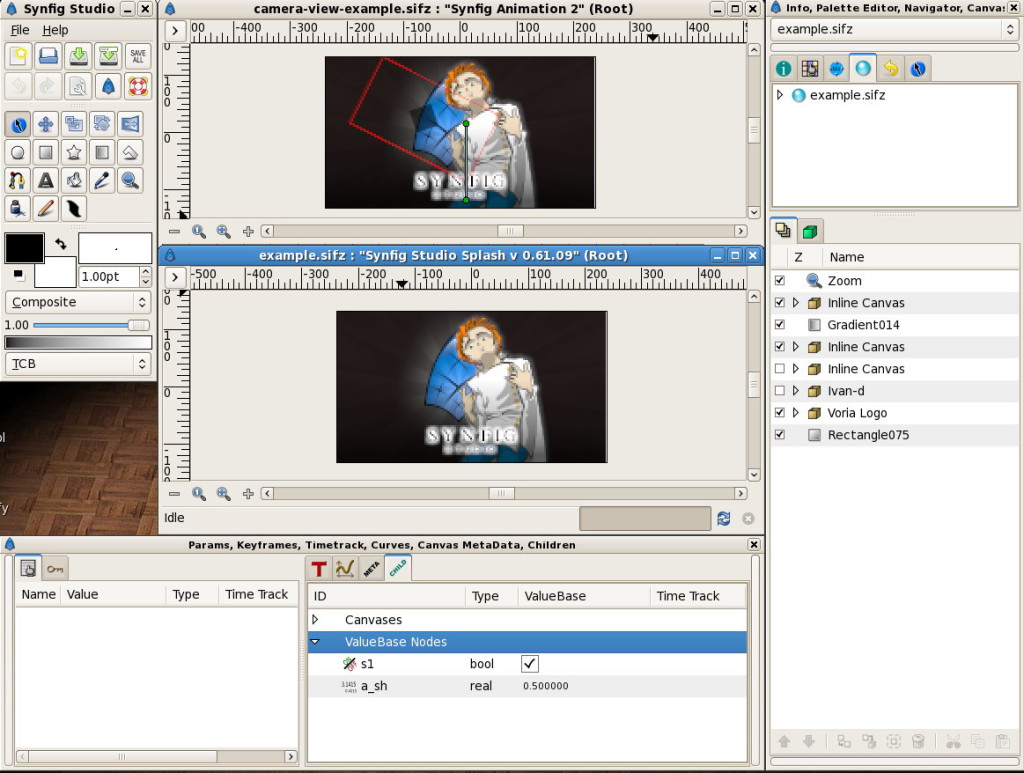Select the Zoom magnifier tool

[130, 180]
